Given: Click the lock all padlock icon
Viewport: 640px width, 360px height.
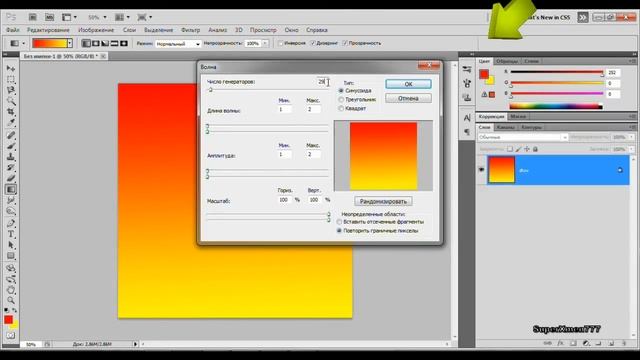Looking at the screenshot, I should [x=535, y=149].
